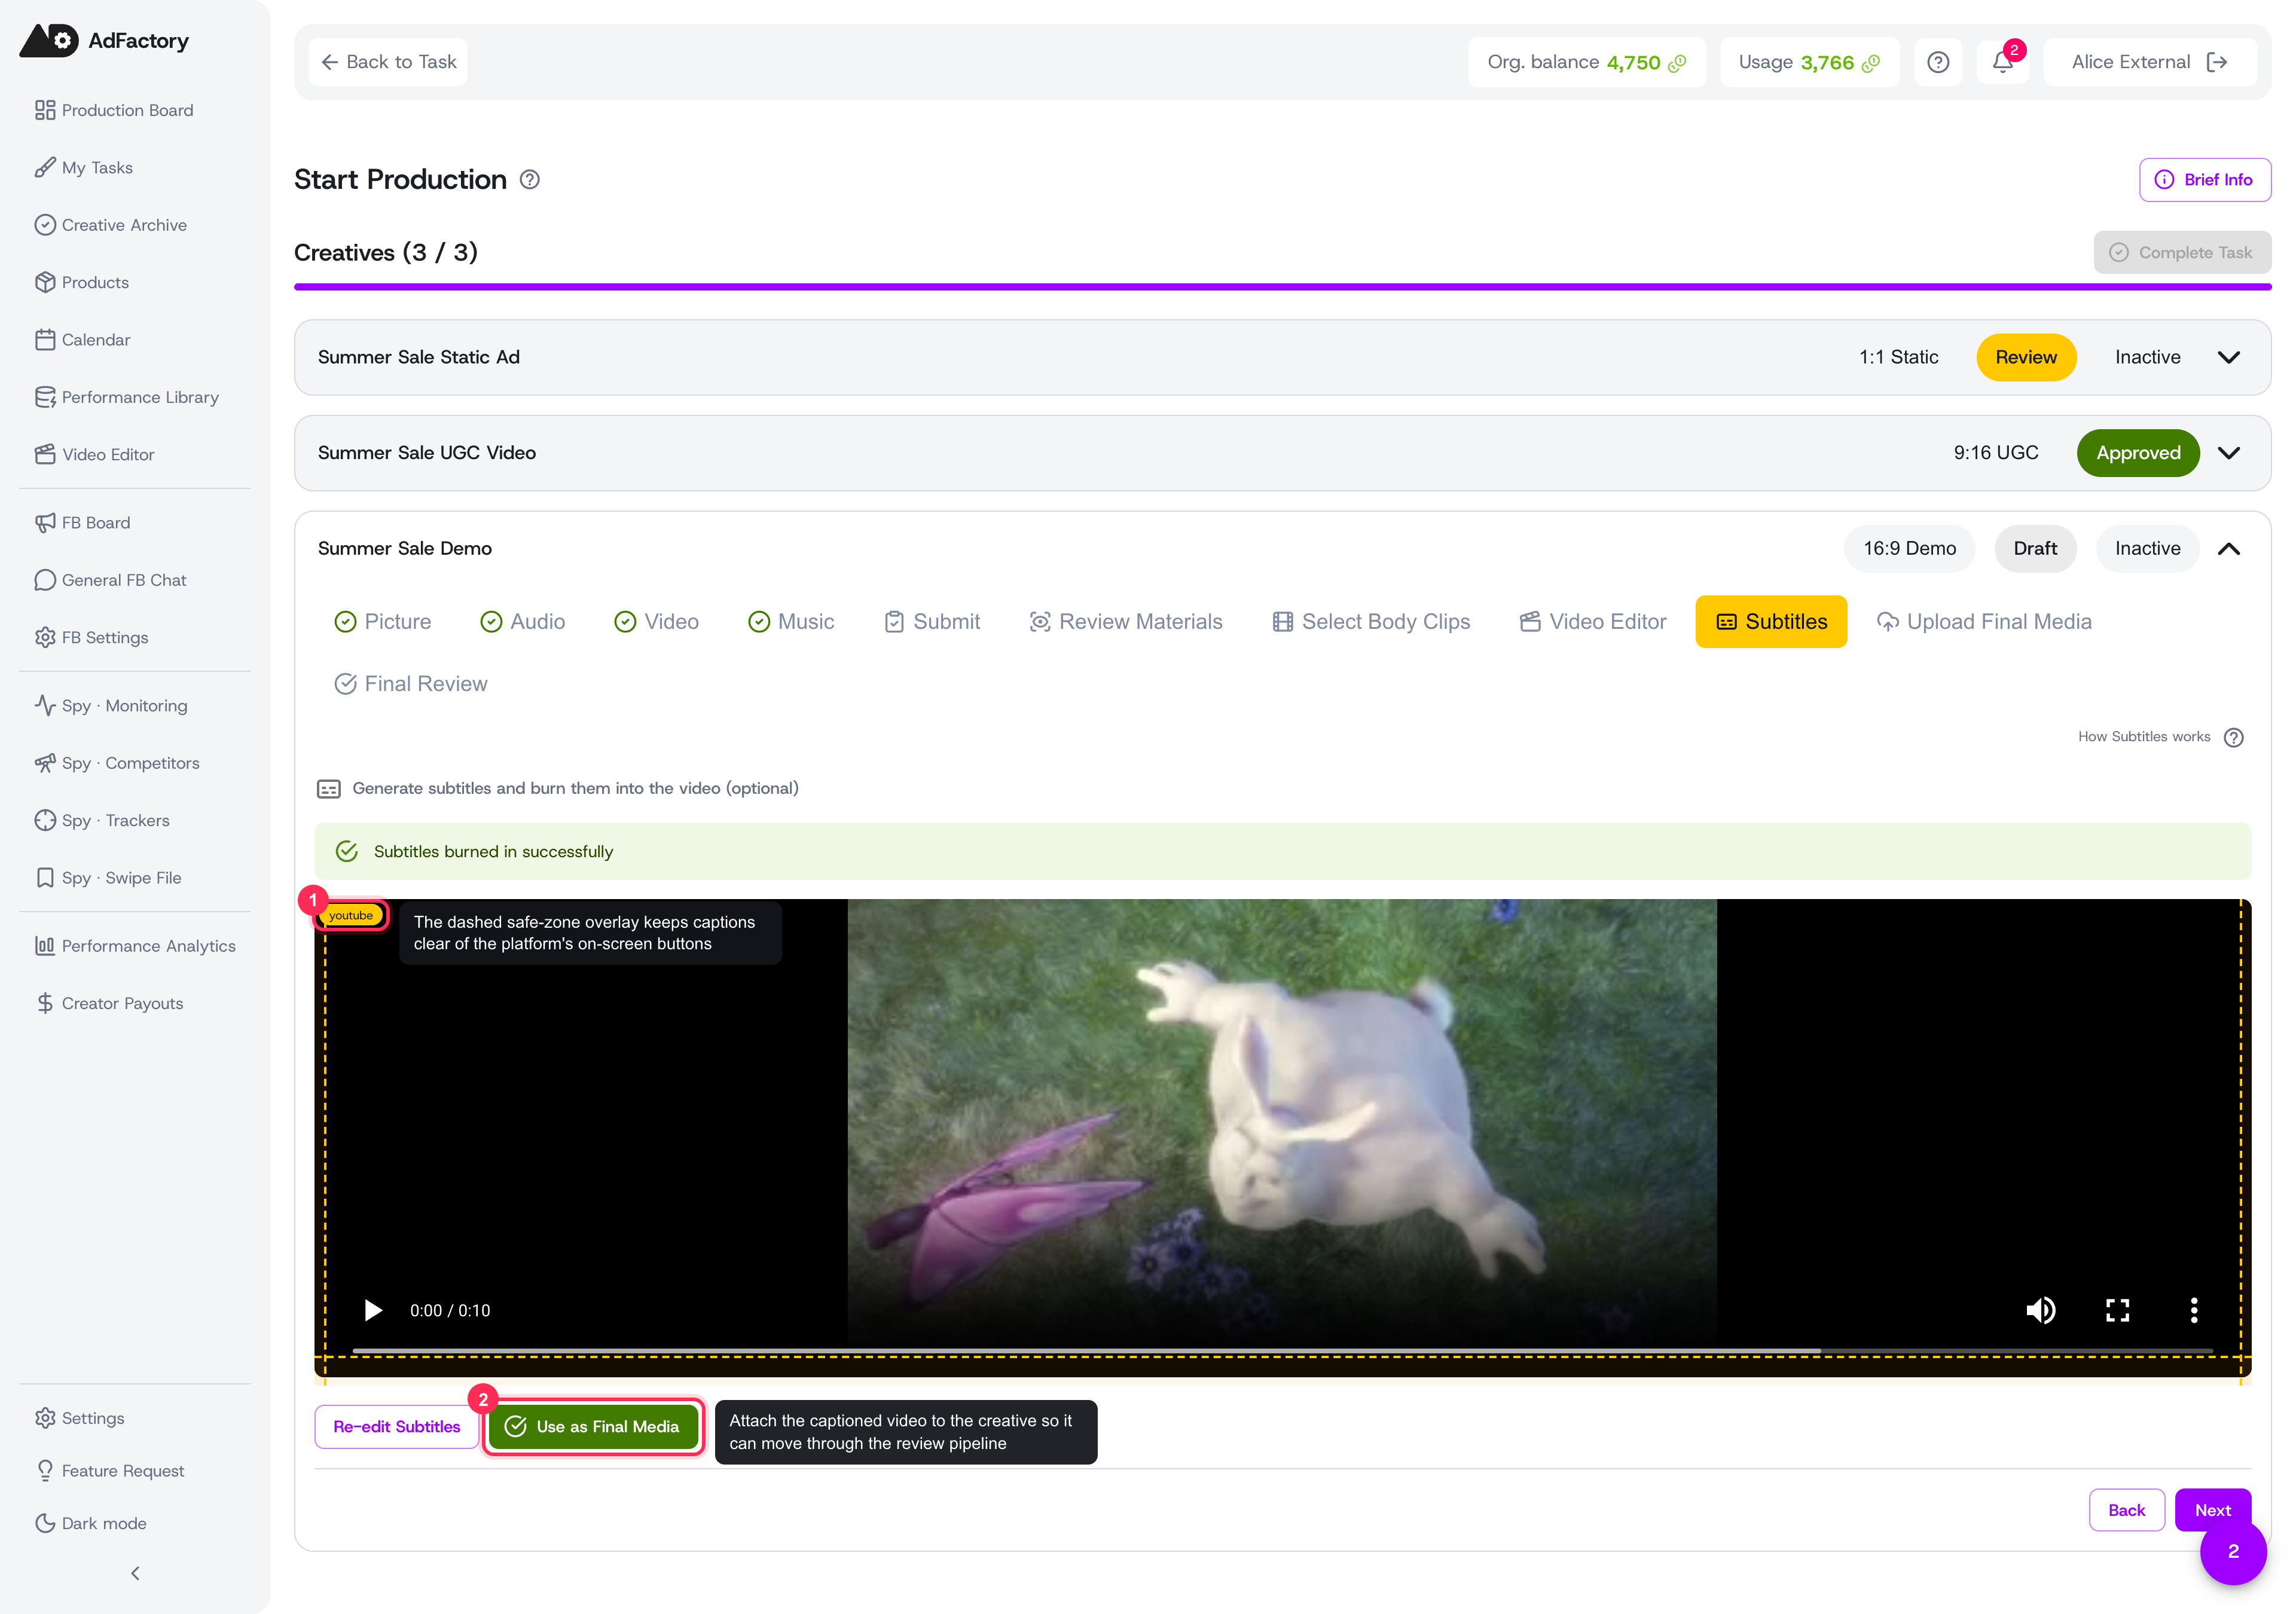Expand the Summer Sale Static Ad row
Screen dimensions: 2296x1614
[2229, 357]
